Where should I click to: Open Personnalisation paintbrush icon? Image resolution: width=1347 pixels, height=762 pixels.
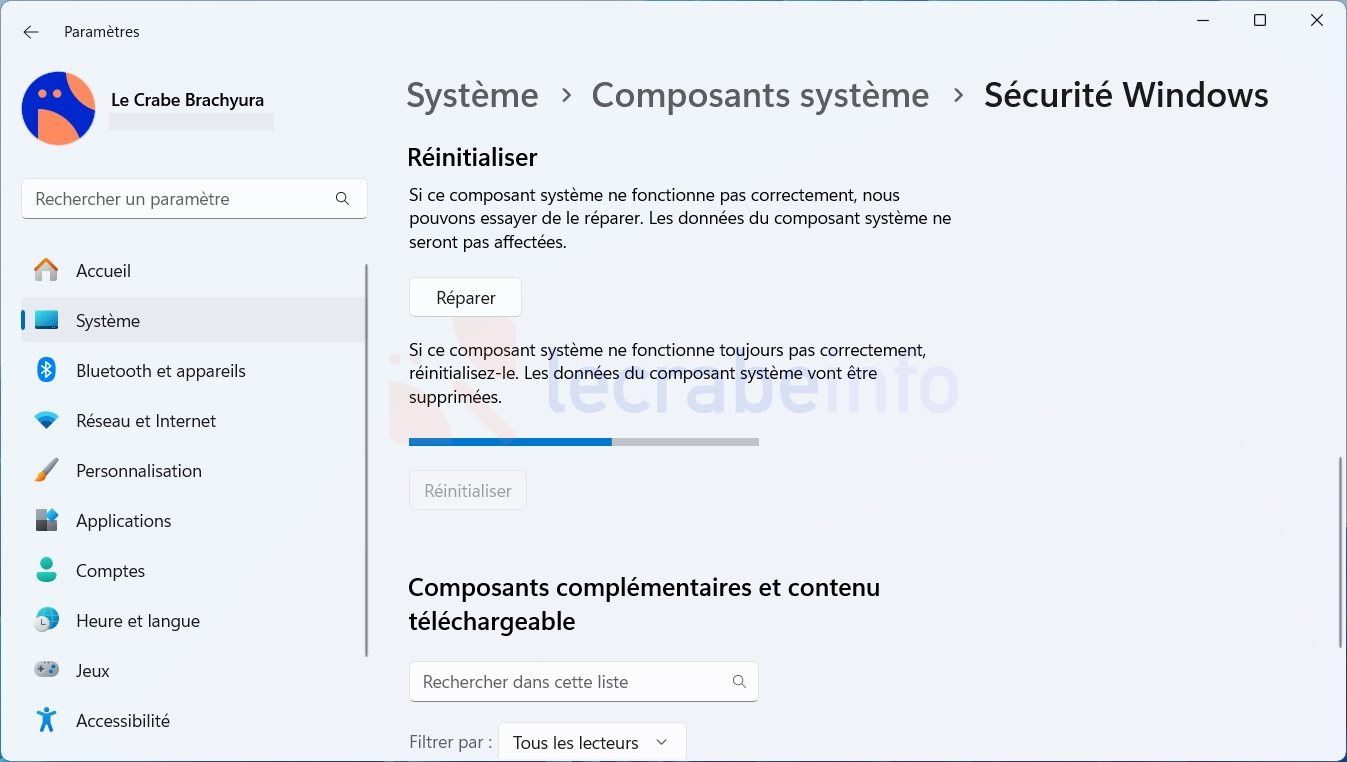point(46,471)
